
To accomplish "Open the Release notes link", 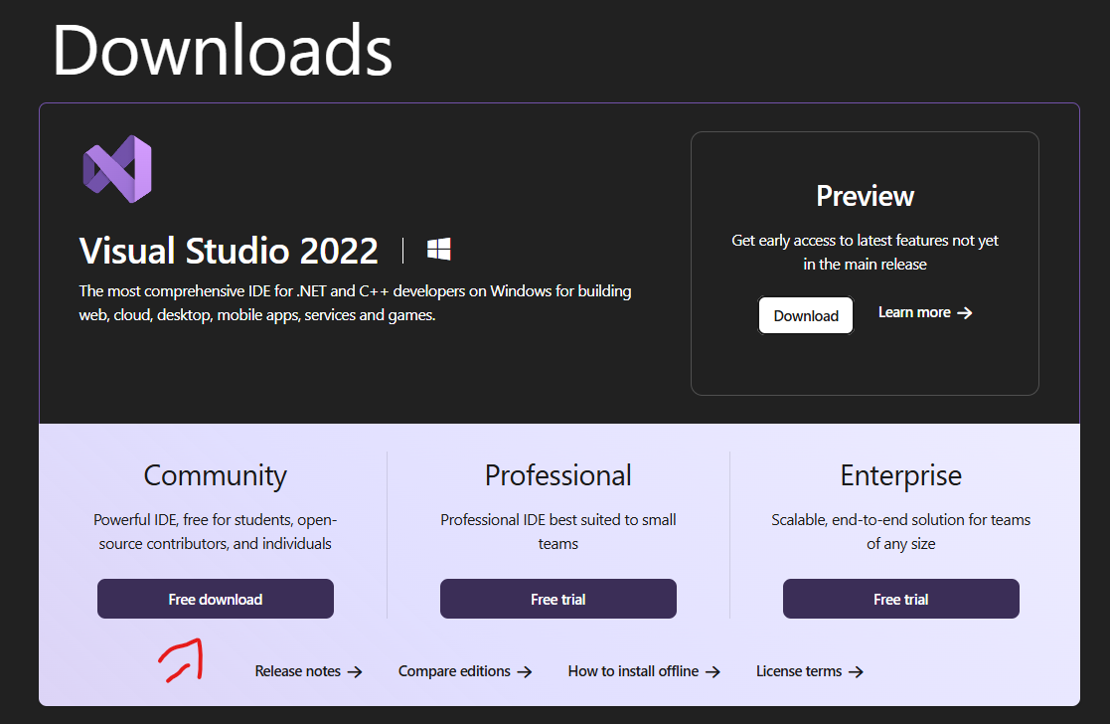I will click(297, 671).
